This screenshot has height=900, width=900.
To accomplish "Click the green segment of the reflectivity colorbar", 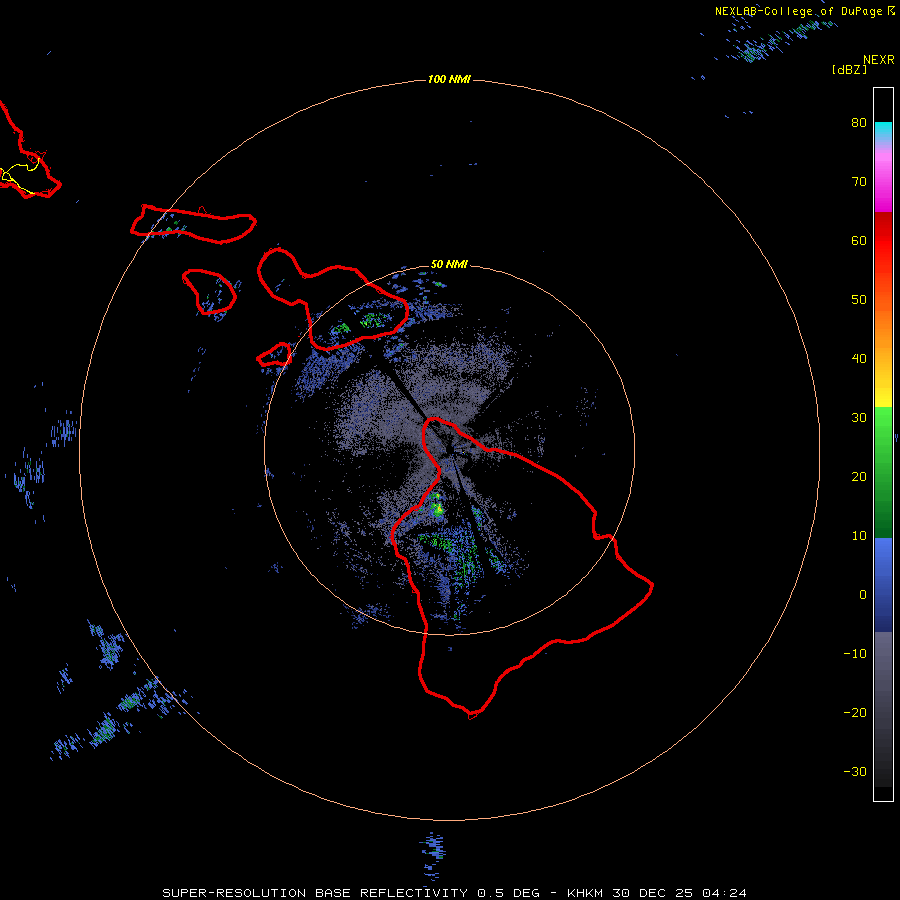I will [883, 472].
